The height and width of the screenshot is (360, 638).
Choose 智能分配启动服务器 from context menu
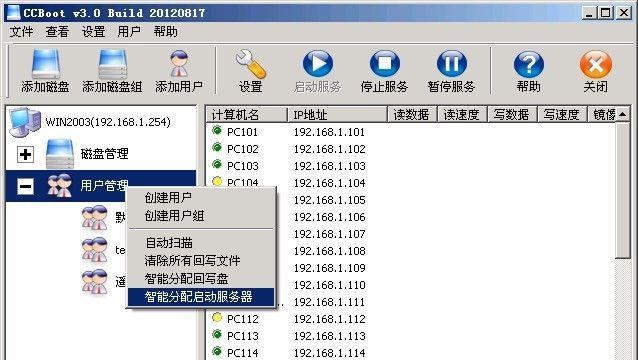pos(201,297)
